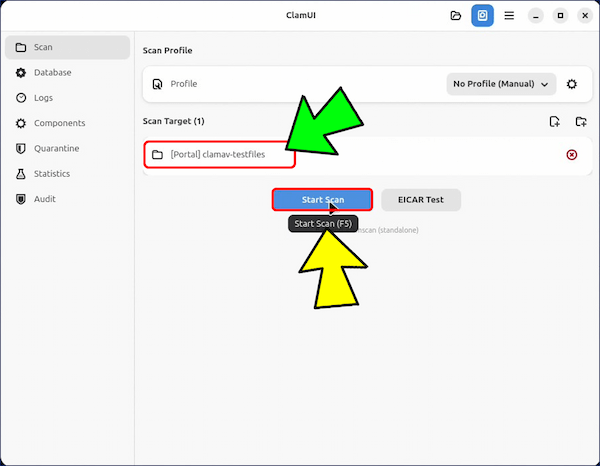Open the Scan view in the sidebar
600x466 pixels.
[x=67, y=47]
